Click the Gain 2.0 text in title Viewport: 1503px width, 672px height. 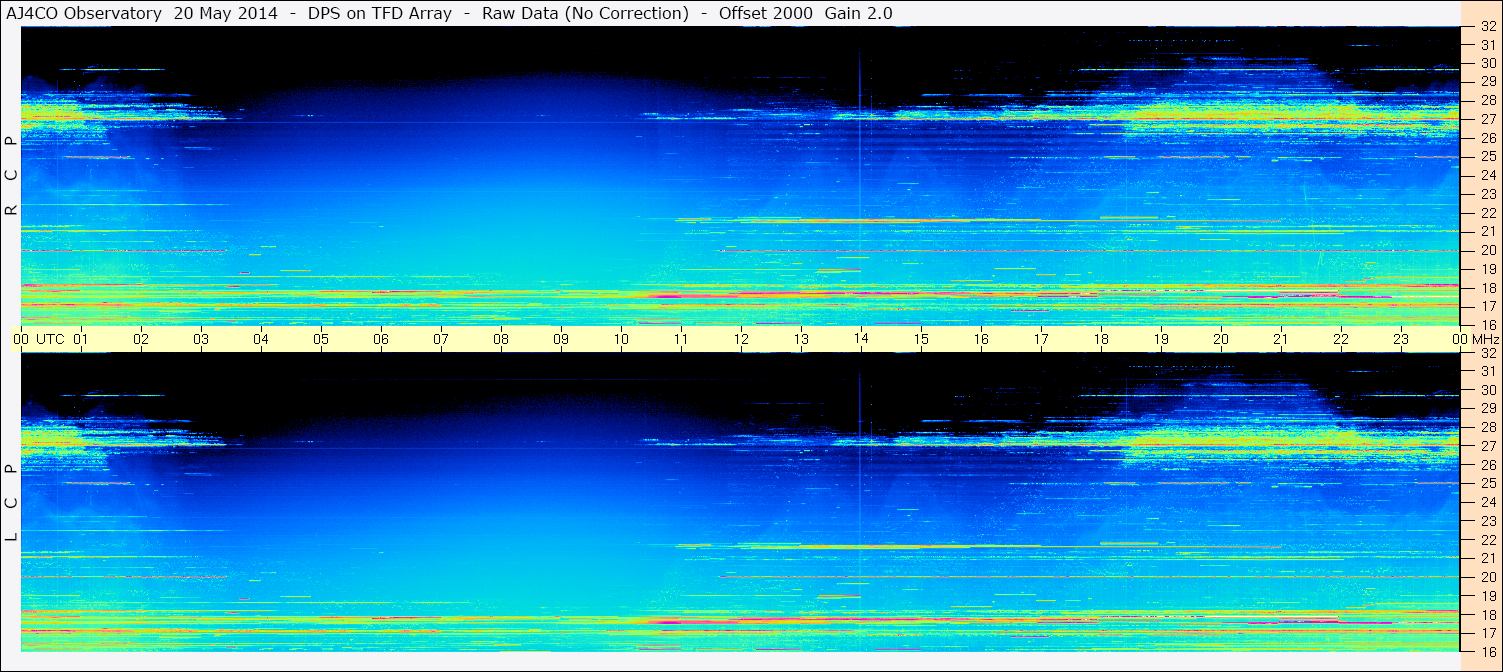(859, 13)
